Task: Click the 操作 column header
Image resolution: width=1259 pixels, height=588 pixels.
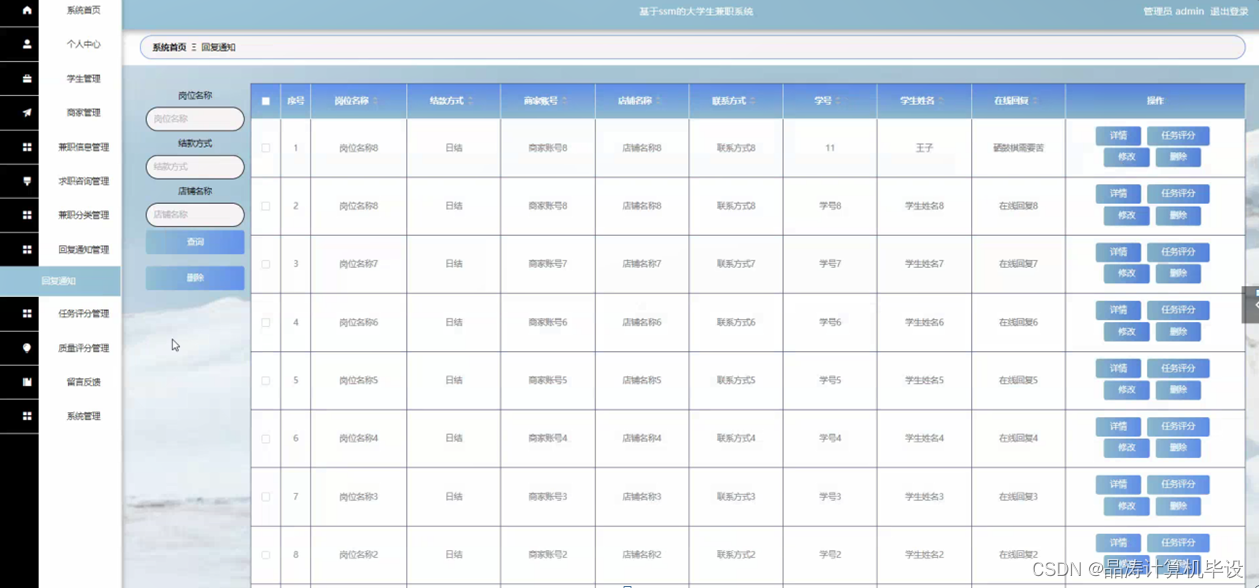Action: click(x=1155, y=101)
